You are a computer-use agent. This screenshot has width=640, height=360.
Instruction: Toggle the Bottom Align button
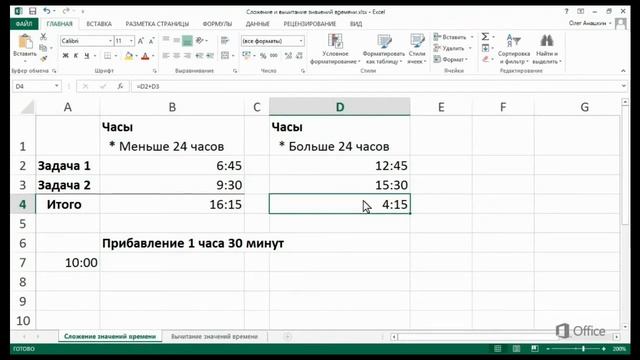coord(187,40)
